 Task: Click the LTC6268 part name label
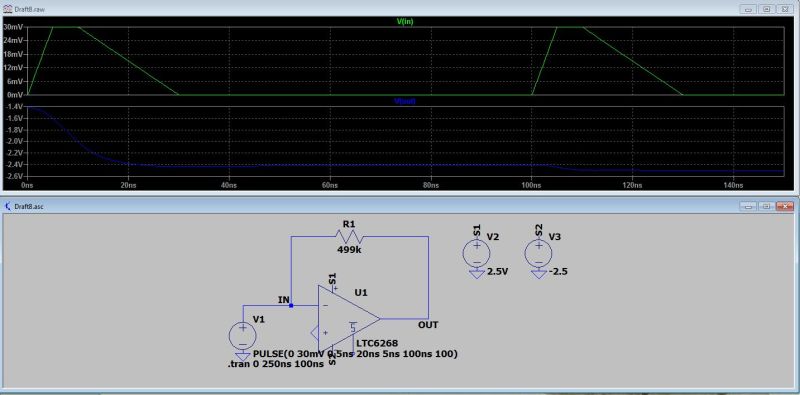[x=377, y=343]
